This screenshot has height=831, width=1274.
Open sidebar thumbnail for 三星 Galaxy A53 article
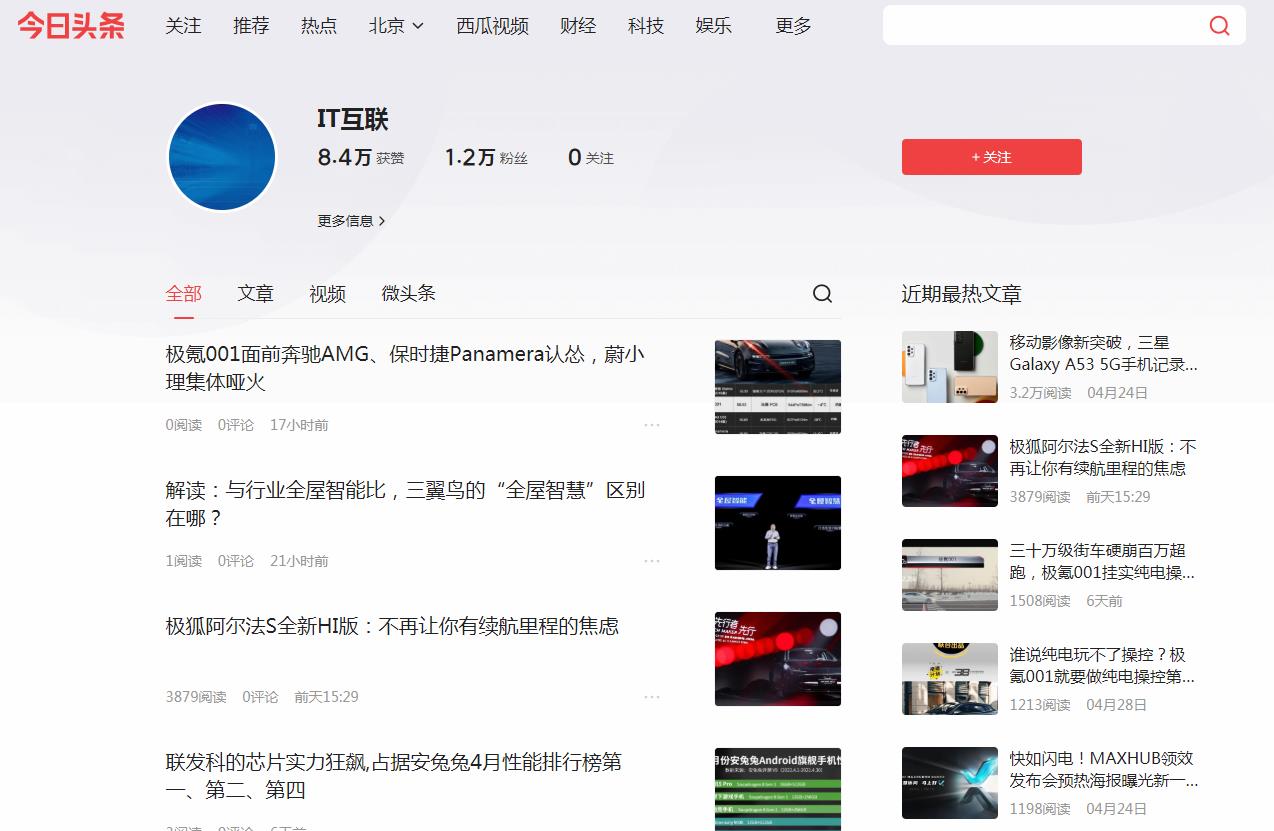click(950, 367)
